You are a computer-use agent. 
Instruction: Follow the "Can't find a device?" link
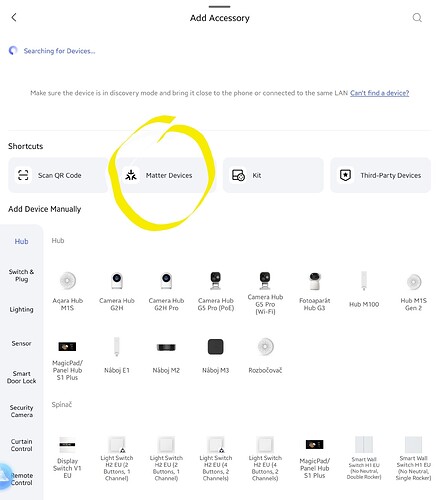(x=379, y=93)
